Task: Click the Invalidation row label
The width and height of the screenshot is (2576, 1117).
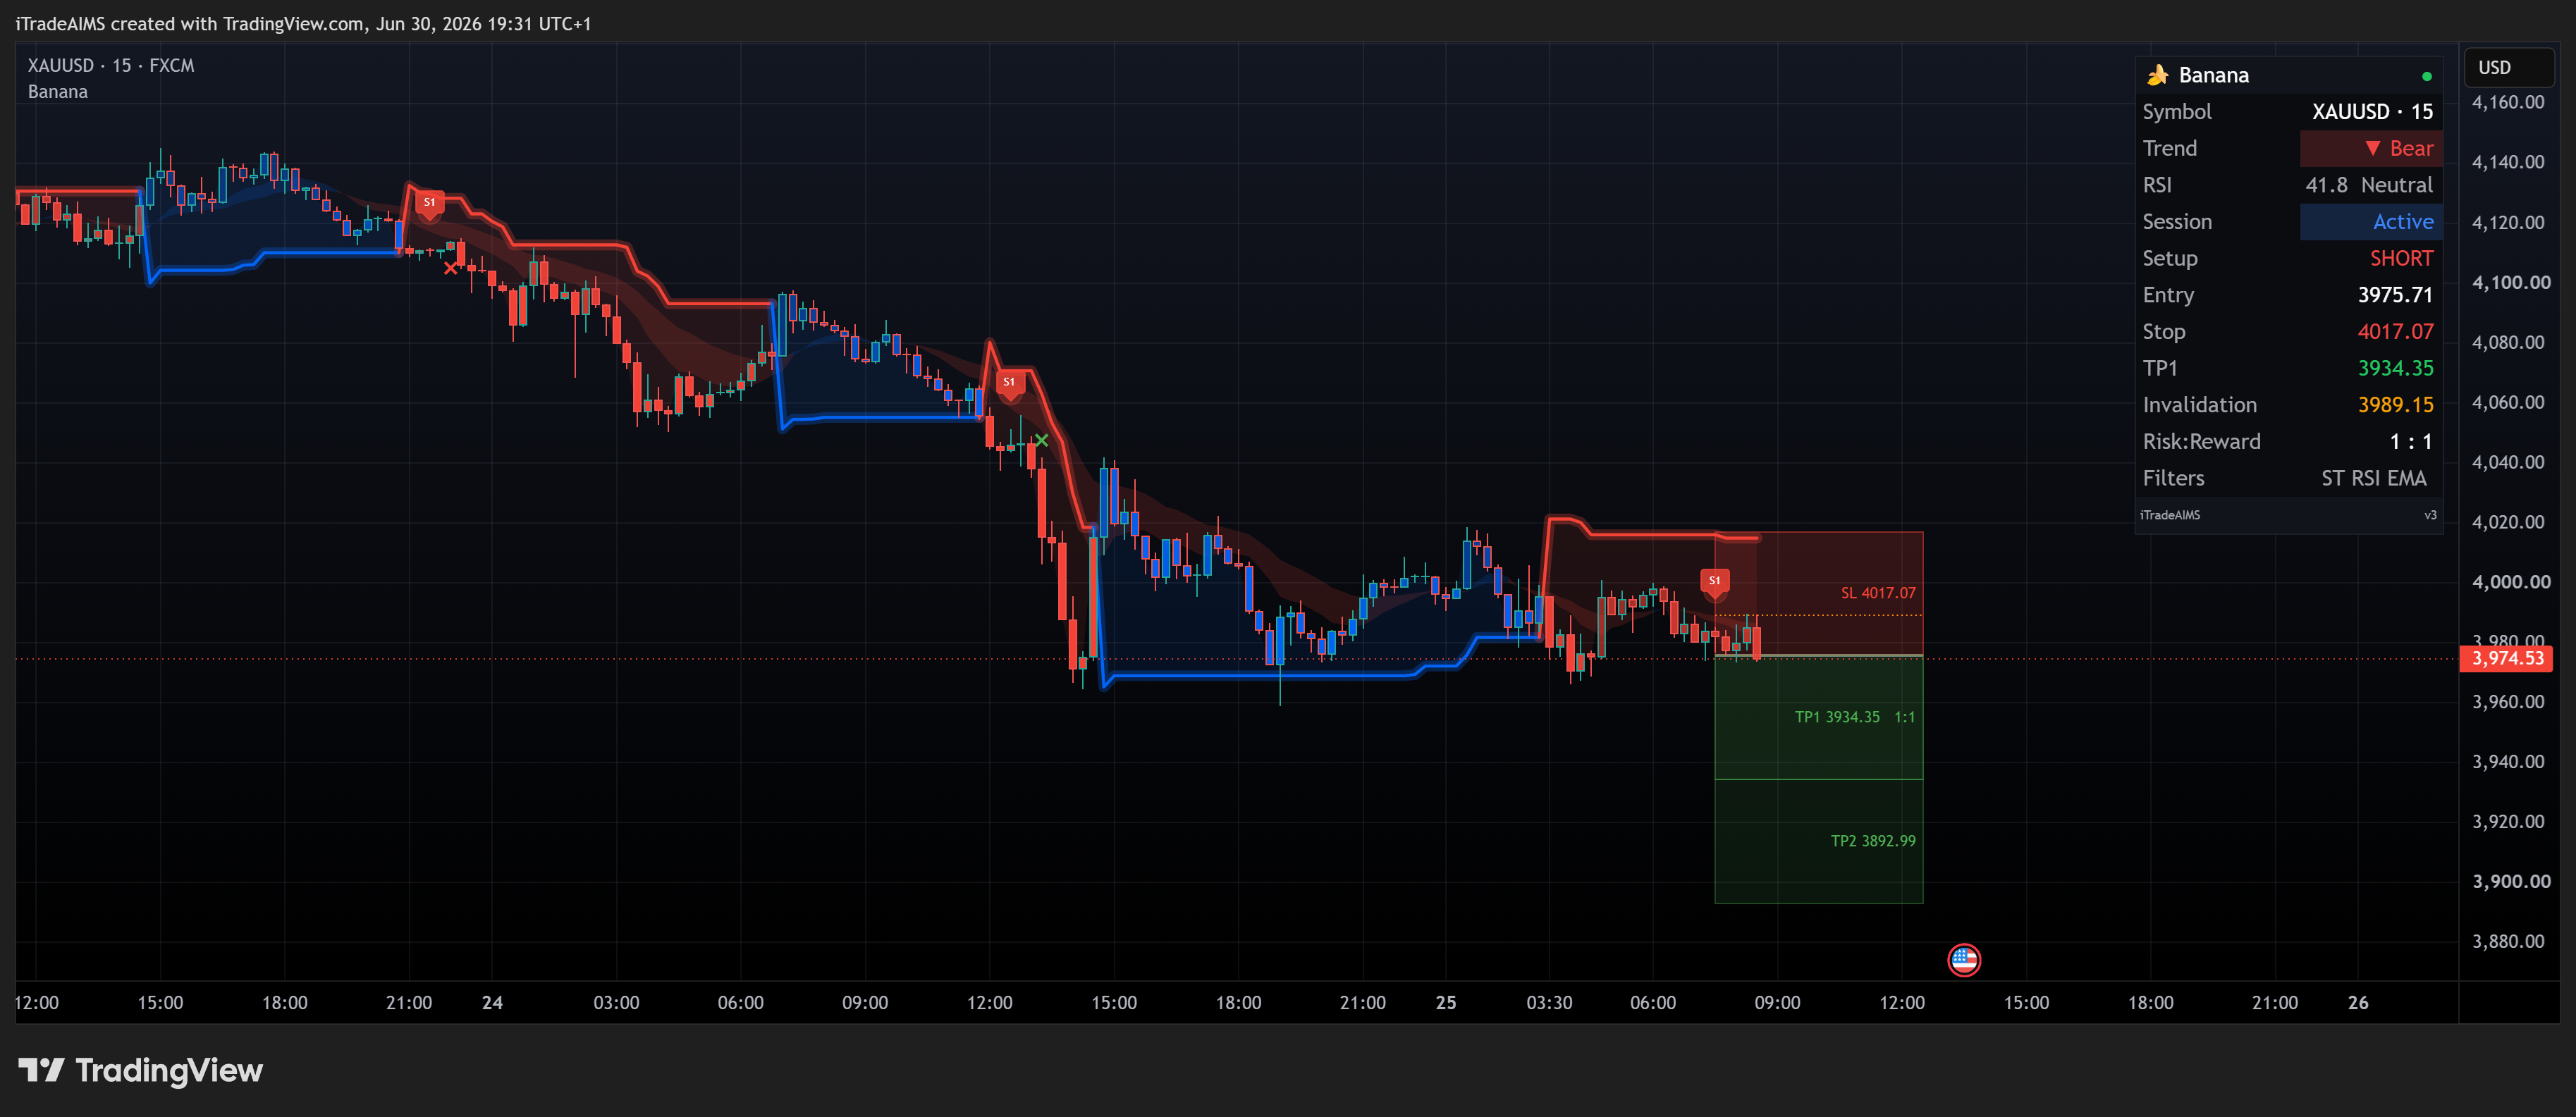Action: click(x=2200, y=405)
